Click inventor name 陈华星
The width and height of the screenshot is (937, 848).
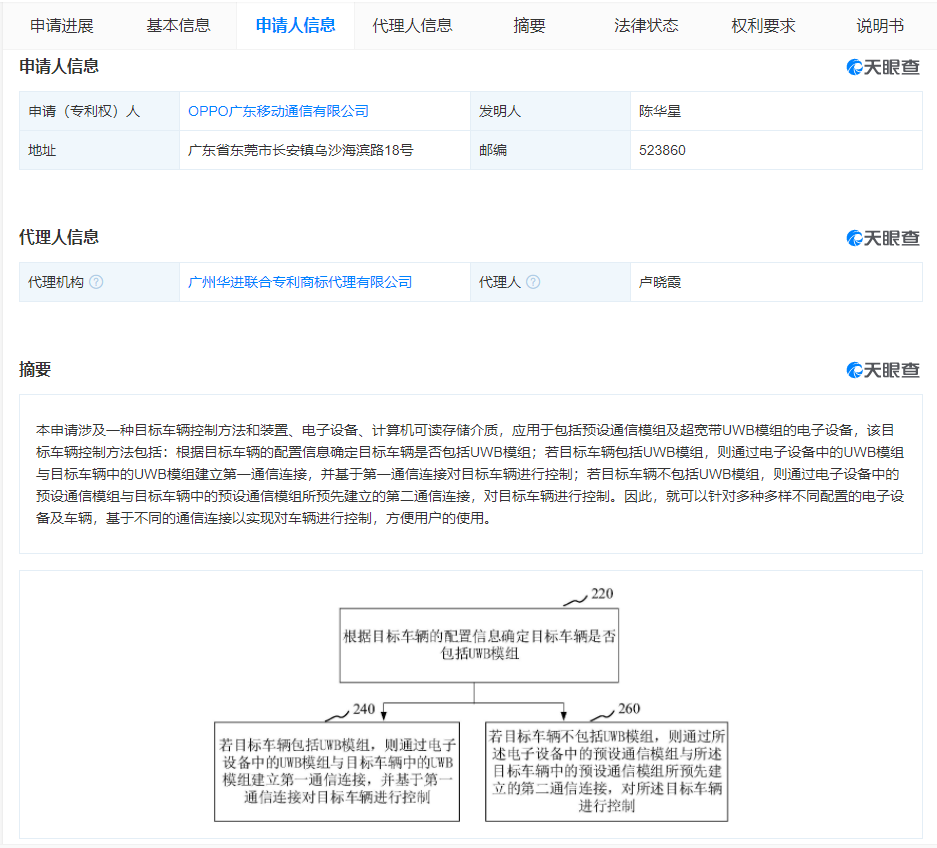(x=660, y=111)
